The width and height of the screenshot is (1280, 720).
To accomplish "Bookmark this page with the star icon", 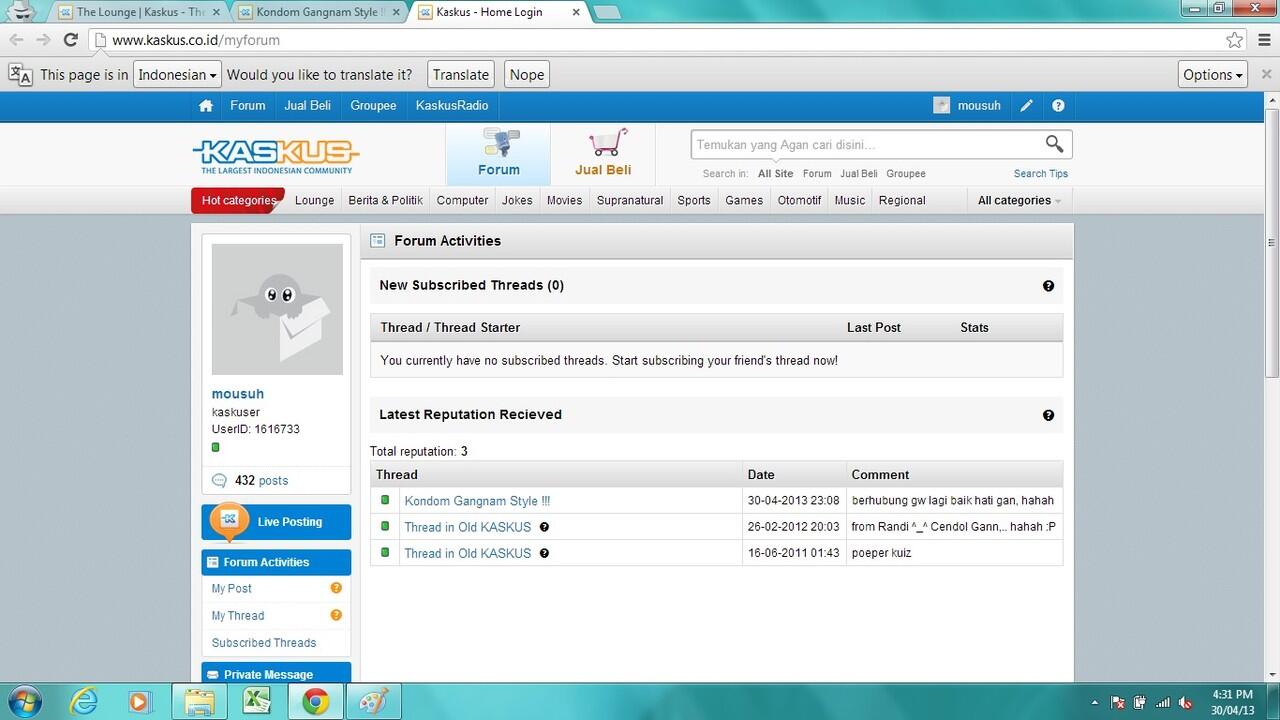I will [x=1235, y=40].
